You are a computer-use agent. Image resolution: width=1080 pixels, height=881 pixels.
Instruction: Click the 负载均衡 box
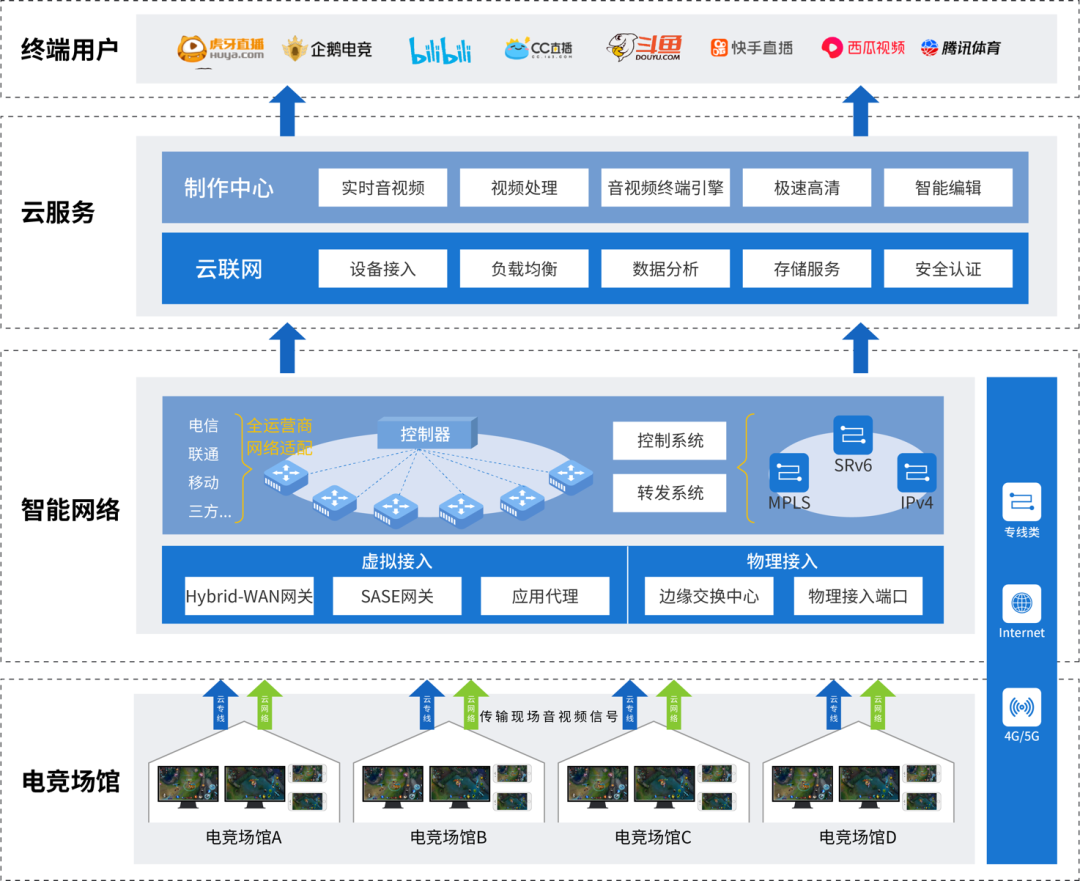point(524,269)
